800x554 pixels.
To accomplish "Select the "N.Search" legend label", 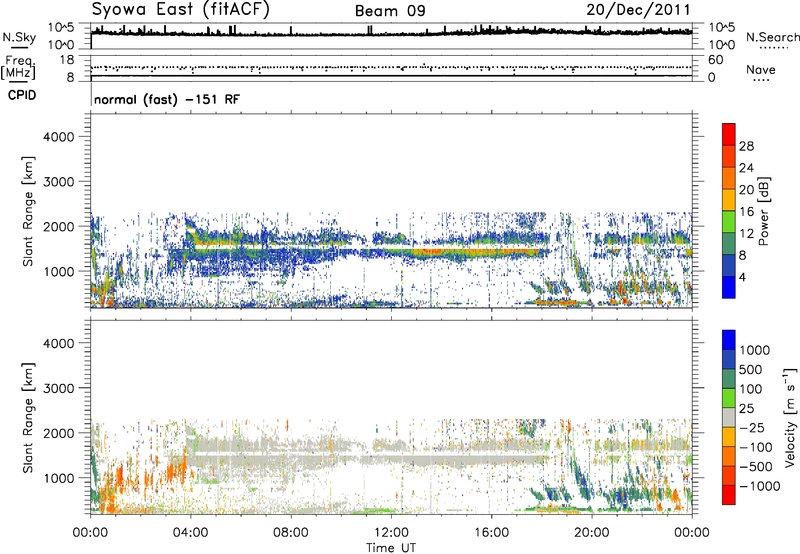I will pos(772,37).
